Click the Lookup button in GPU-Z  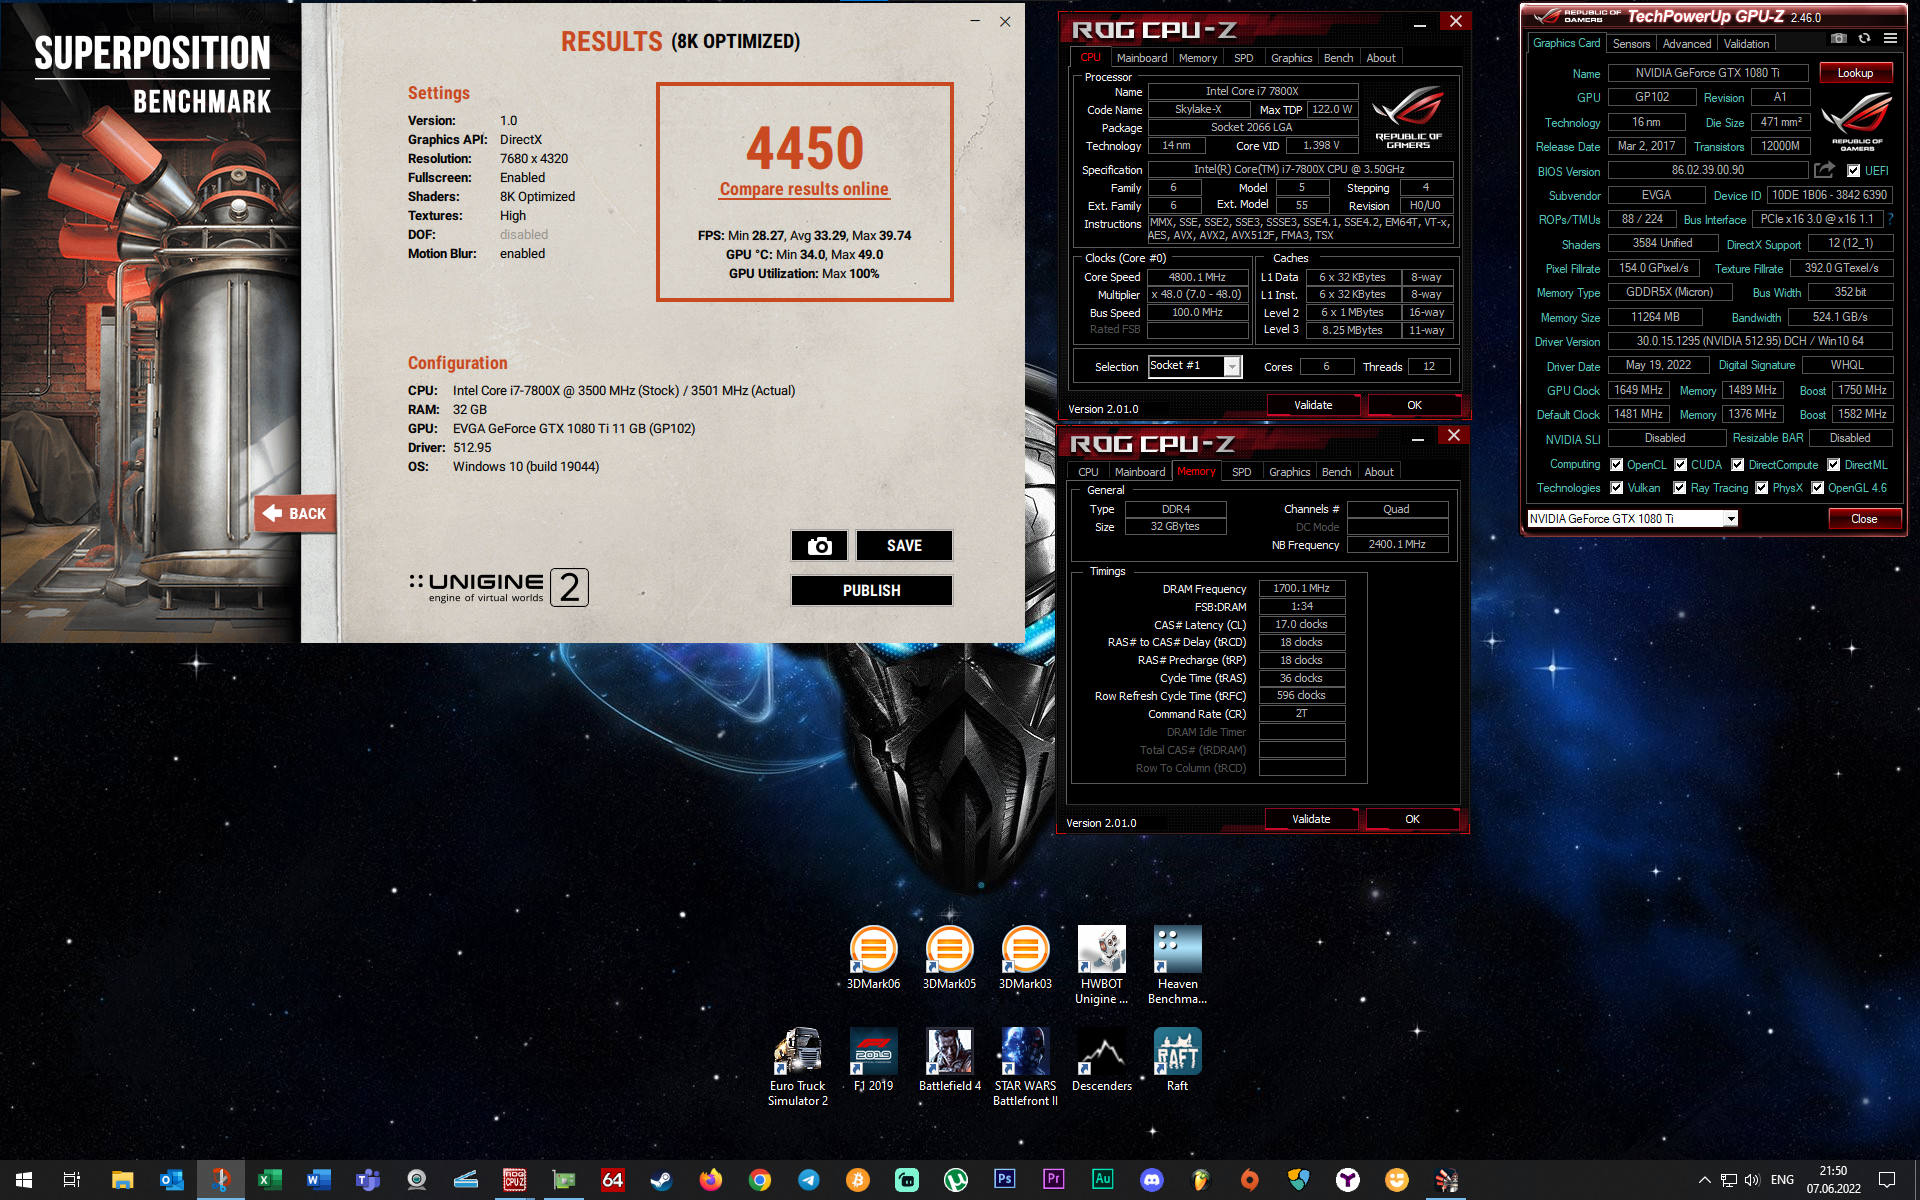[1855, 73]
